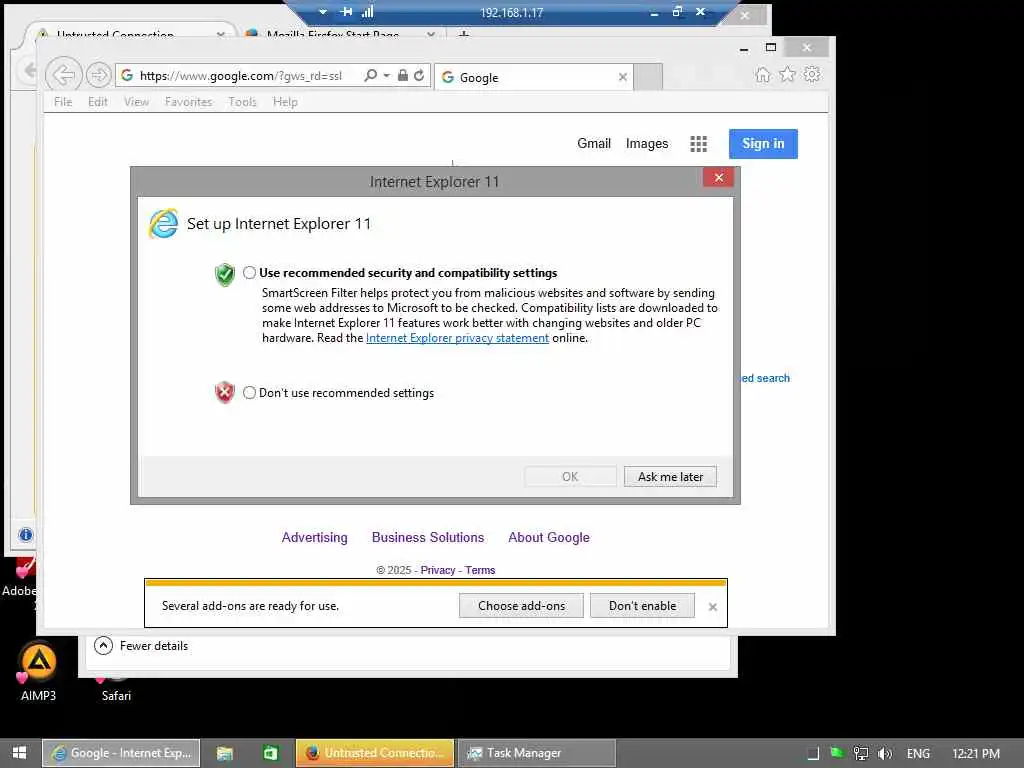Open the AIMP3 desktop shortcut
Image resolution: width=1024 pixels, height=768 pixels.
tap(38, 671)
